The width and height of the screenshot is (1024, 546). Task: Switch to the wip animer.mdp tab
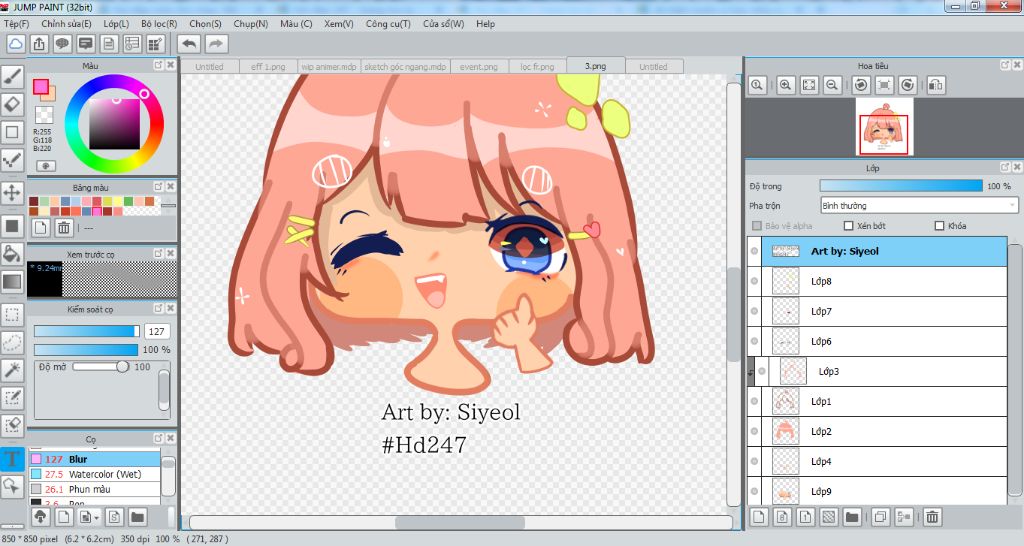tap(328, 67)
